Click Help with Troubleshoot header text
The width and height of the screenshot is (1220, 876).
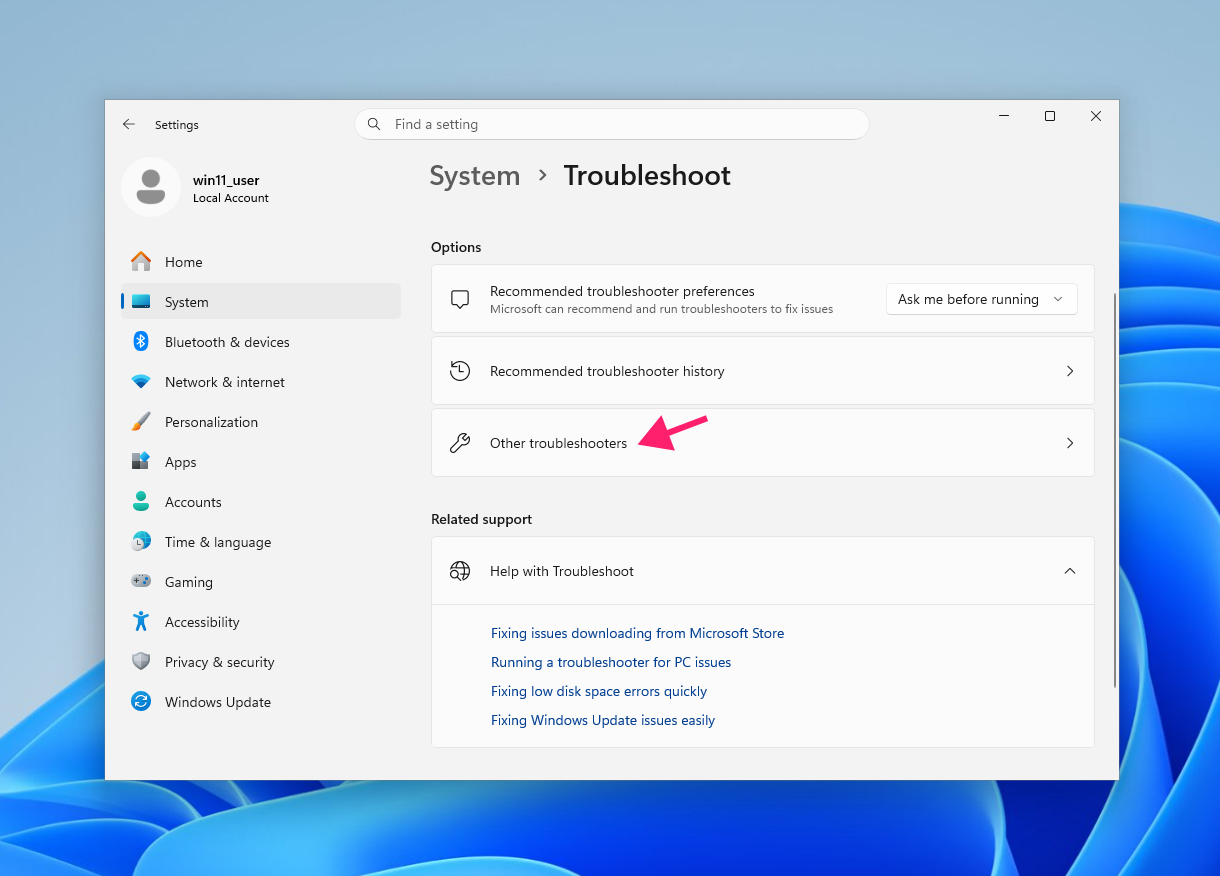pos(562,571)
